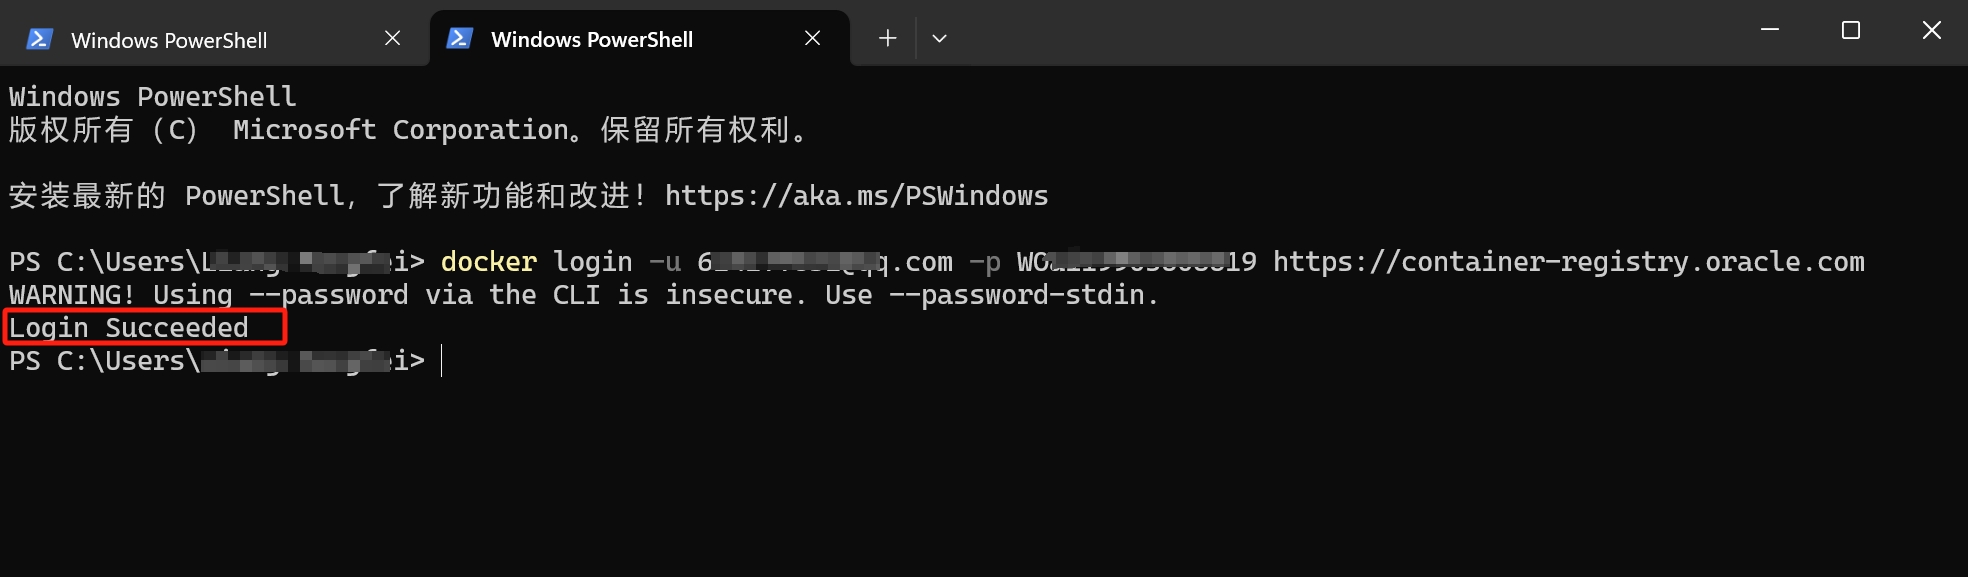This screenshot has height=577, width=1968.
Task: Click the PowerShell icon on the first tab
Action: point(40,39)
